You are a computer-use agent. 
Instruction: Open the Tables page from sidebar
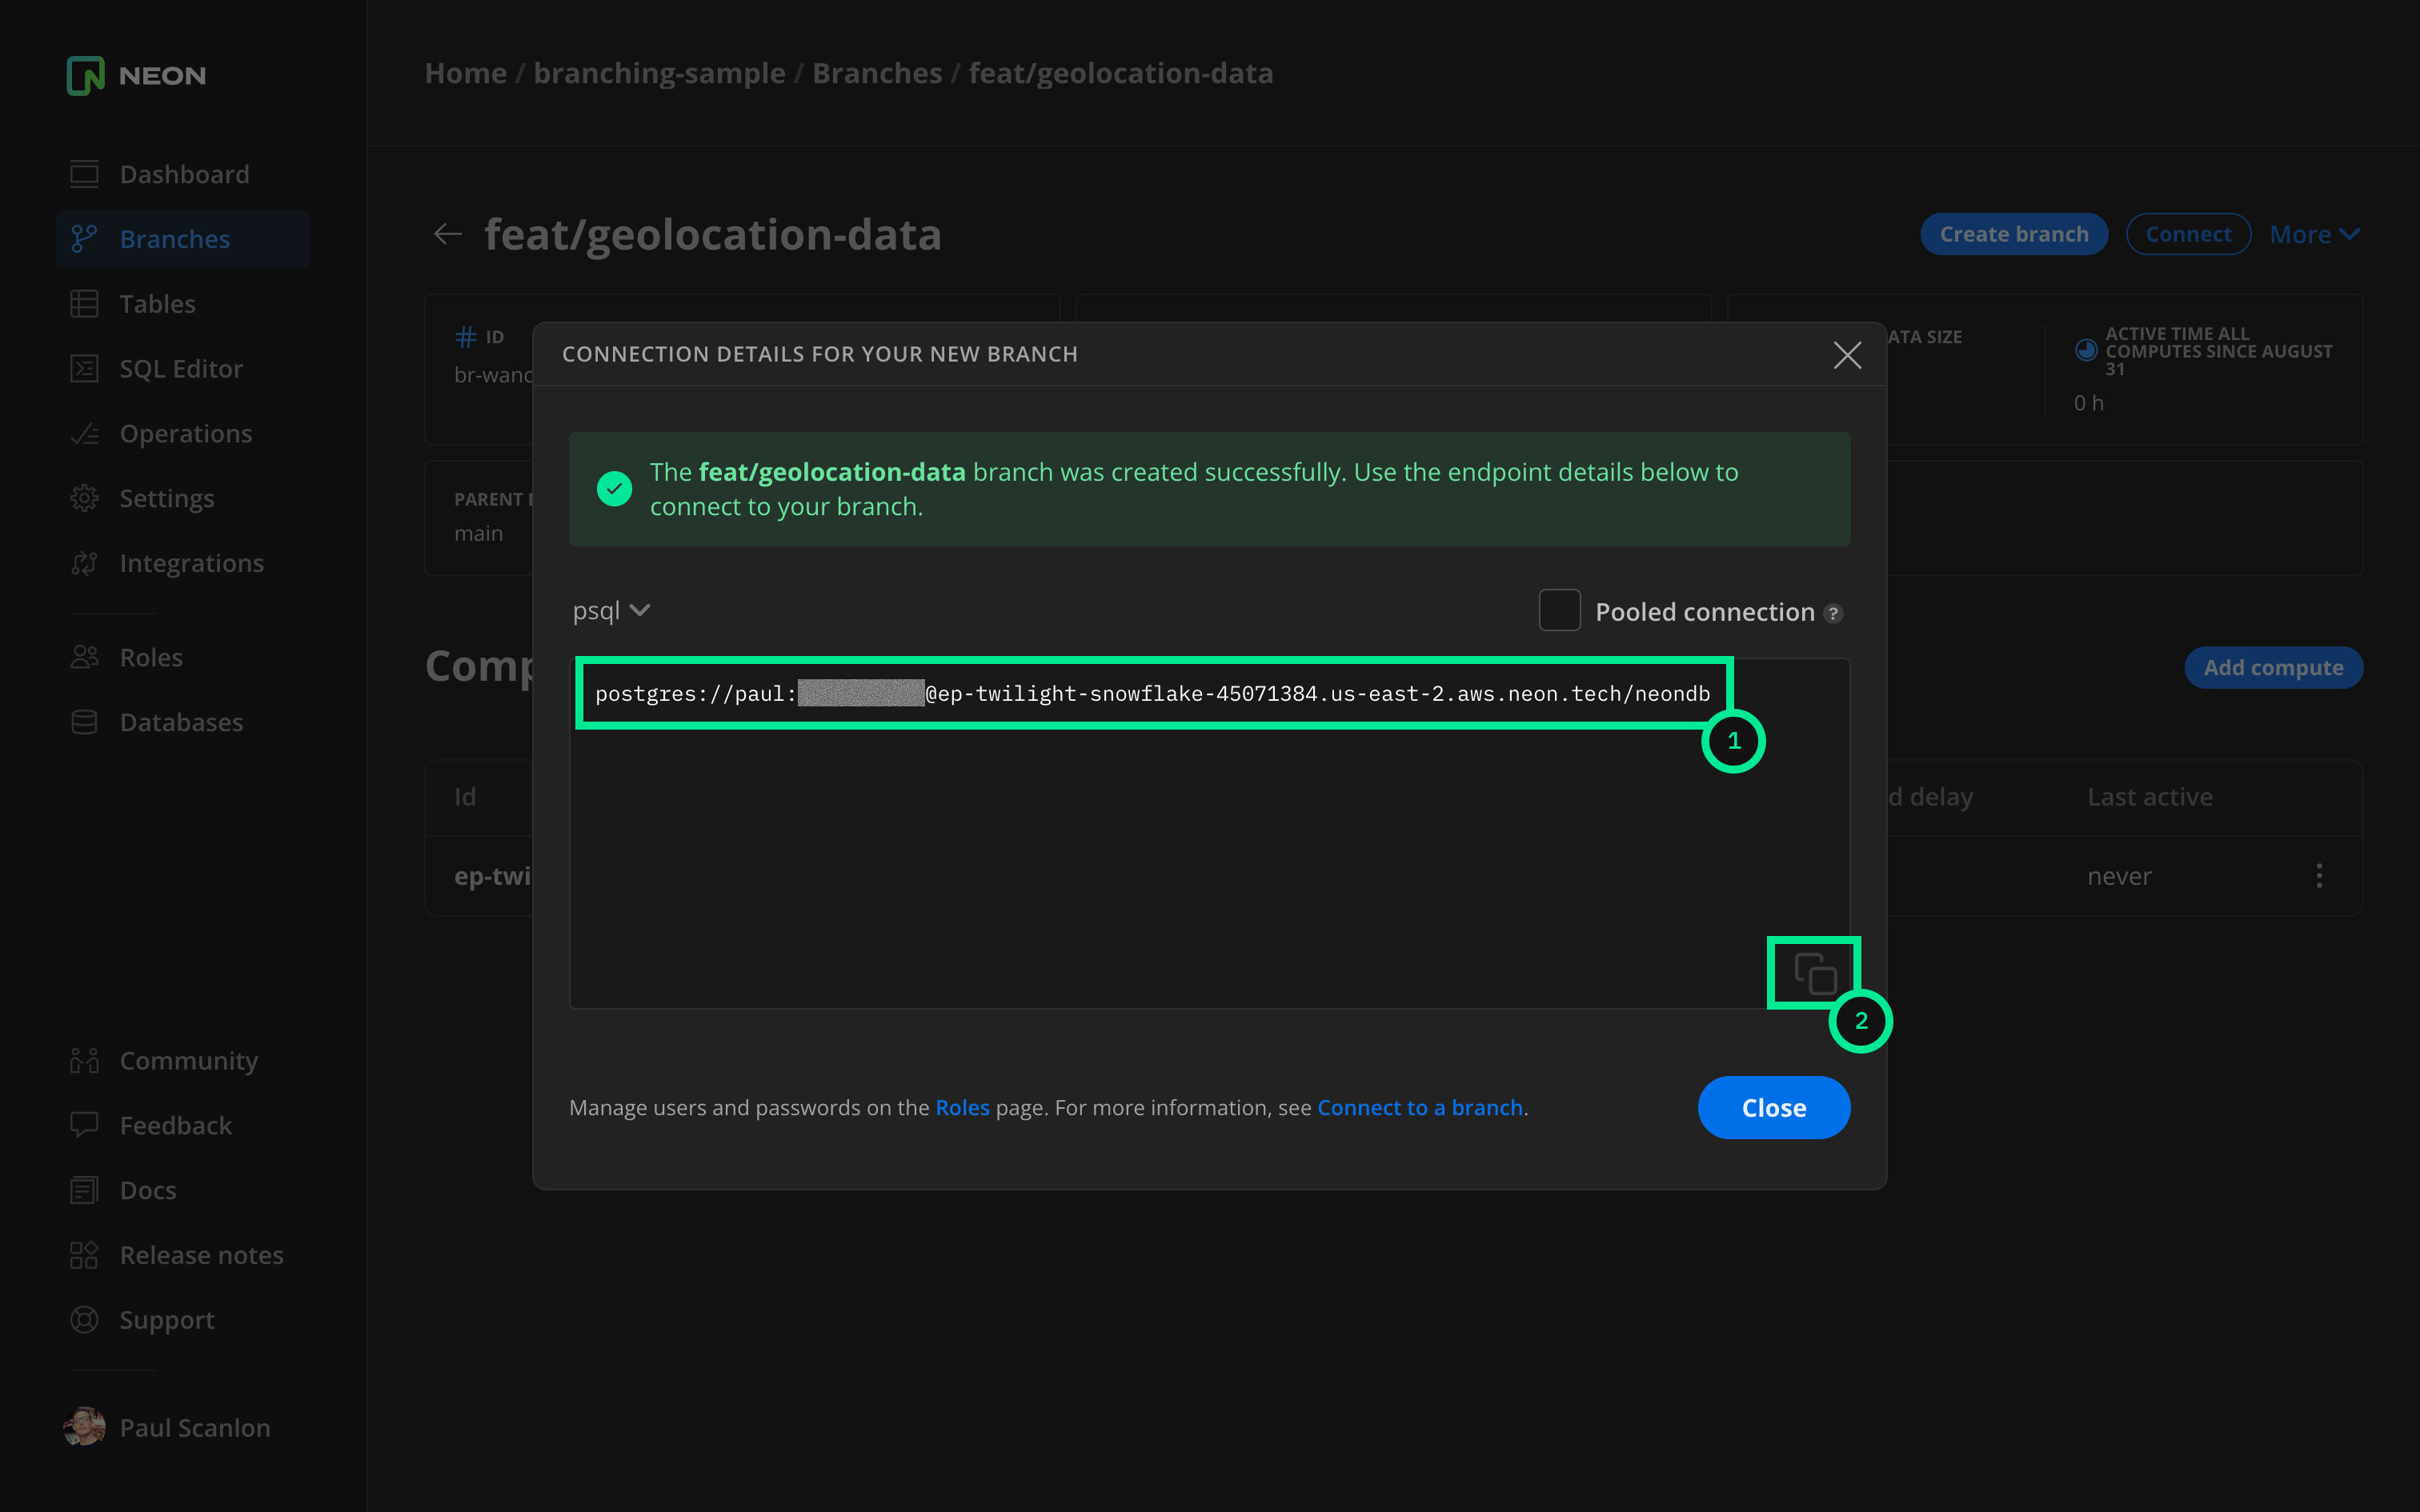(x=157, y=304)
